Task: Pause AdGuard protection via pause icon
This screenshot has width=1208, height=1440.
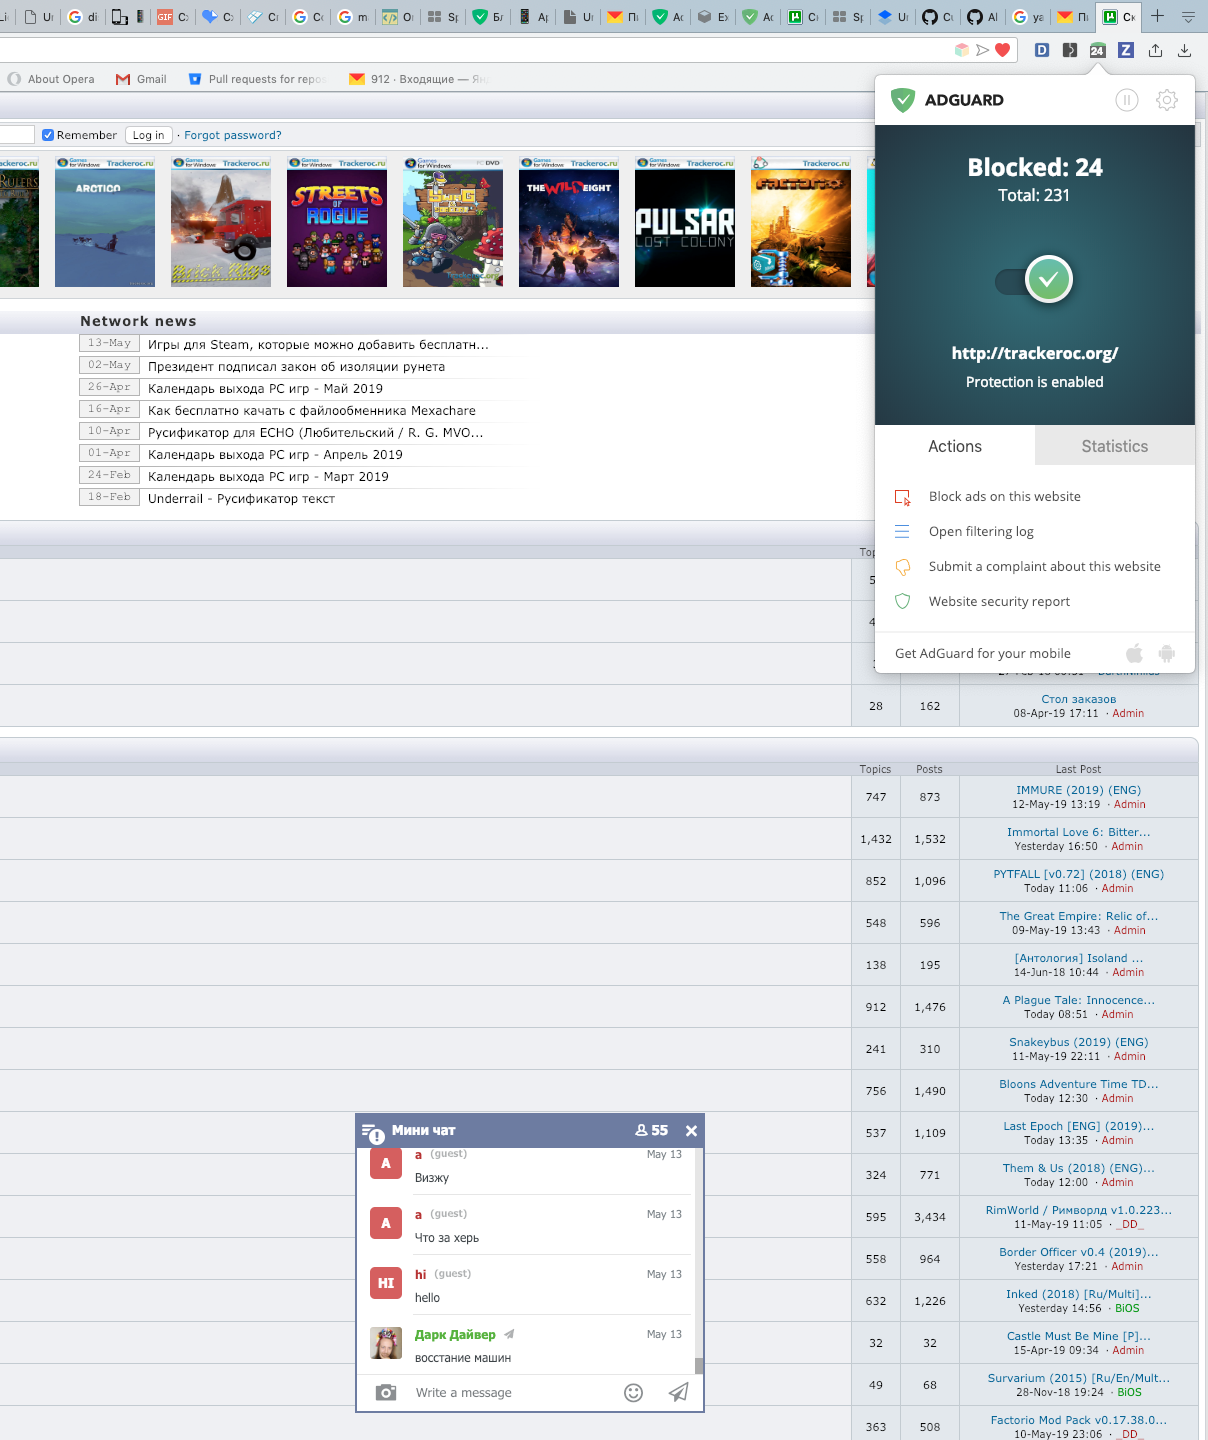Action: [x=1126, y=100]
